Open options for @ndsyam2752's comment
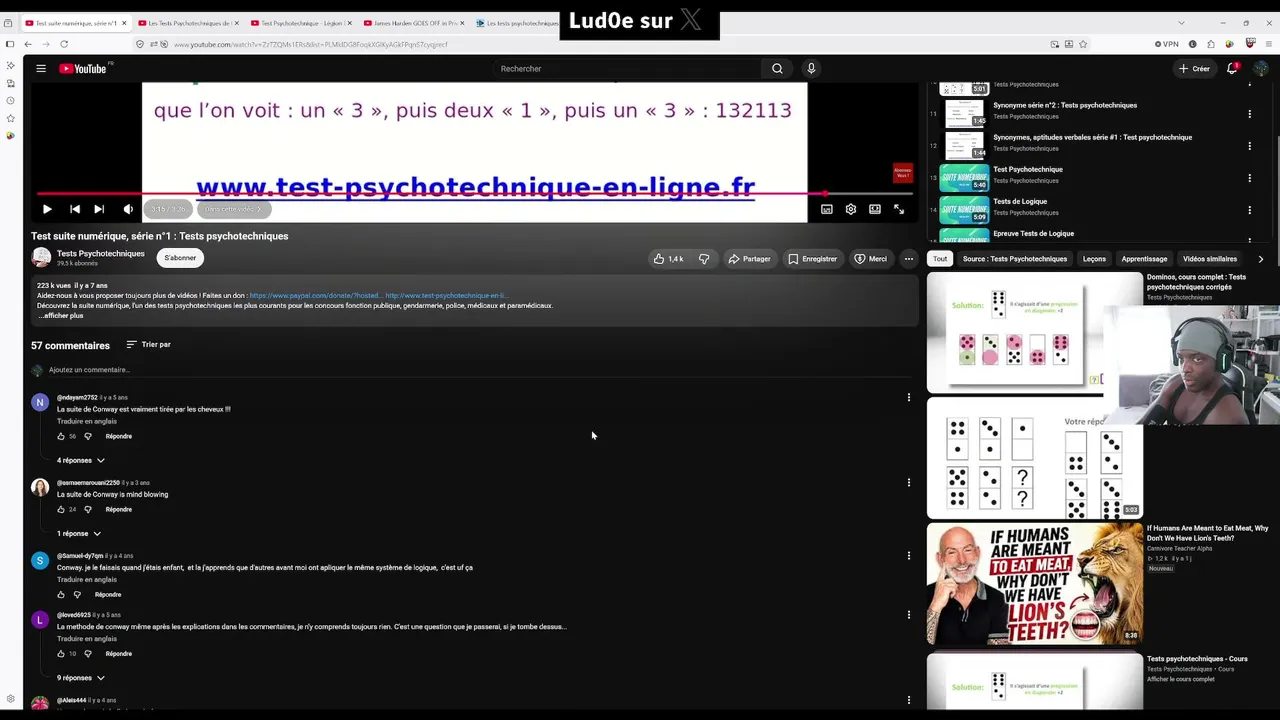 tap(909, 398)
